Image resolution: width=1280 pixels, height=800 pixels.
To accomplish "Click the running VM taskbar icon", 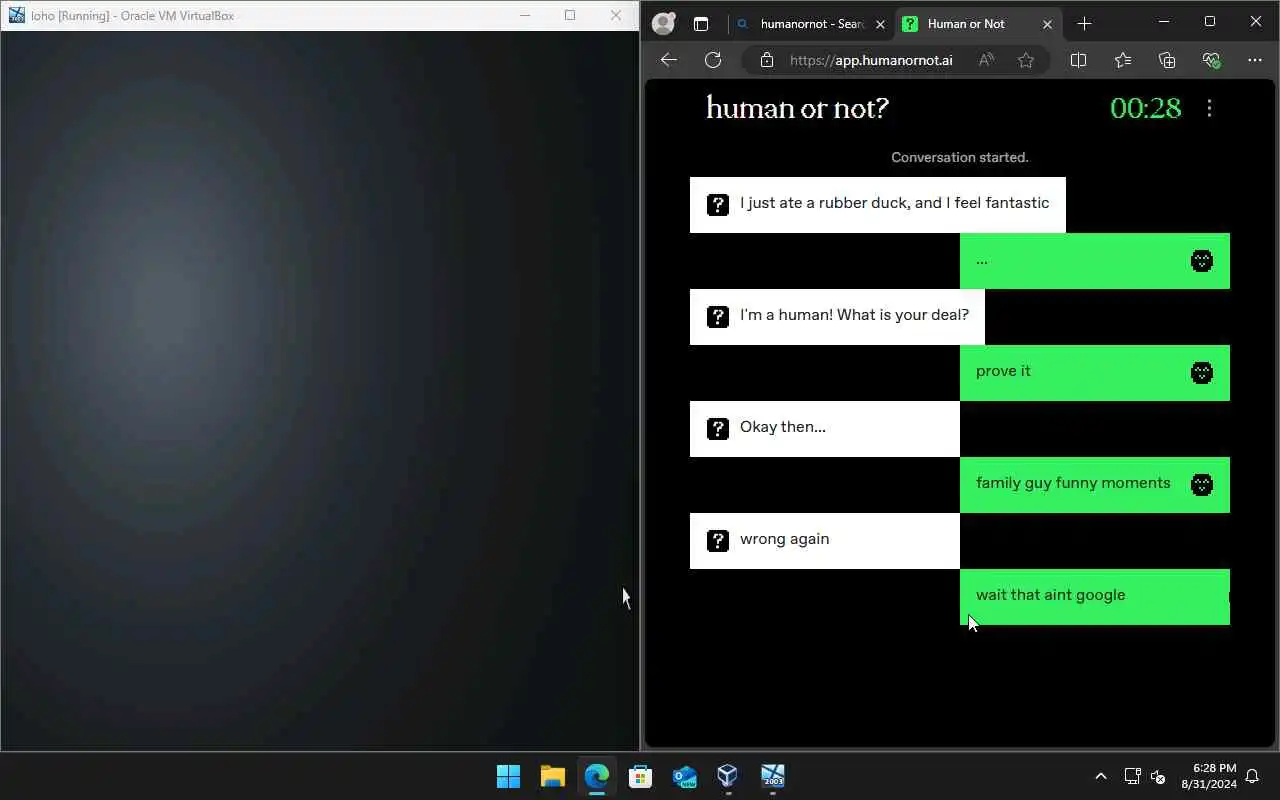I will click(x=773, y=776).
